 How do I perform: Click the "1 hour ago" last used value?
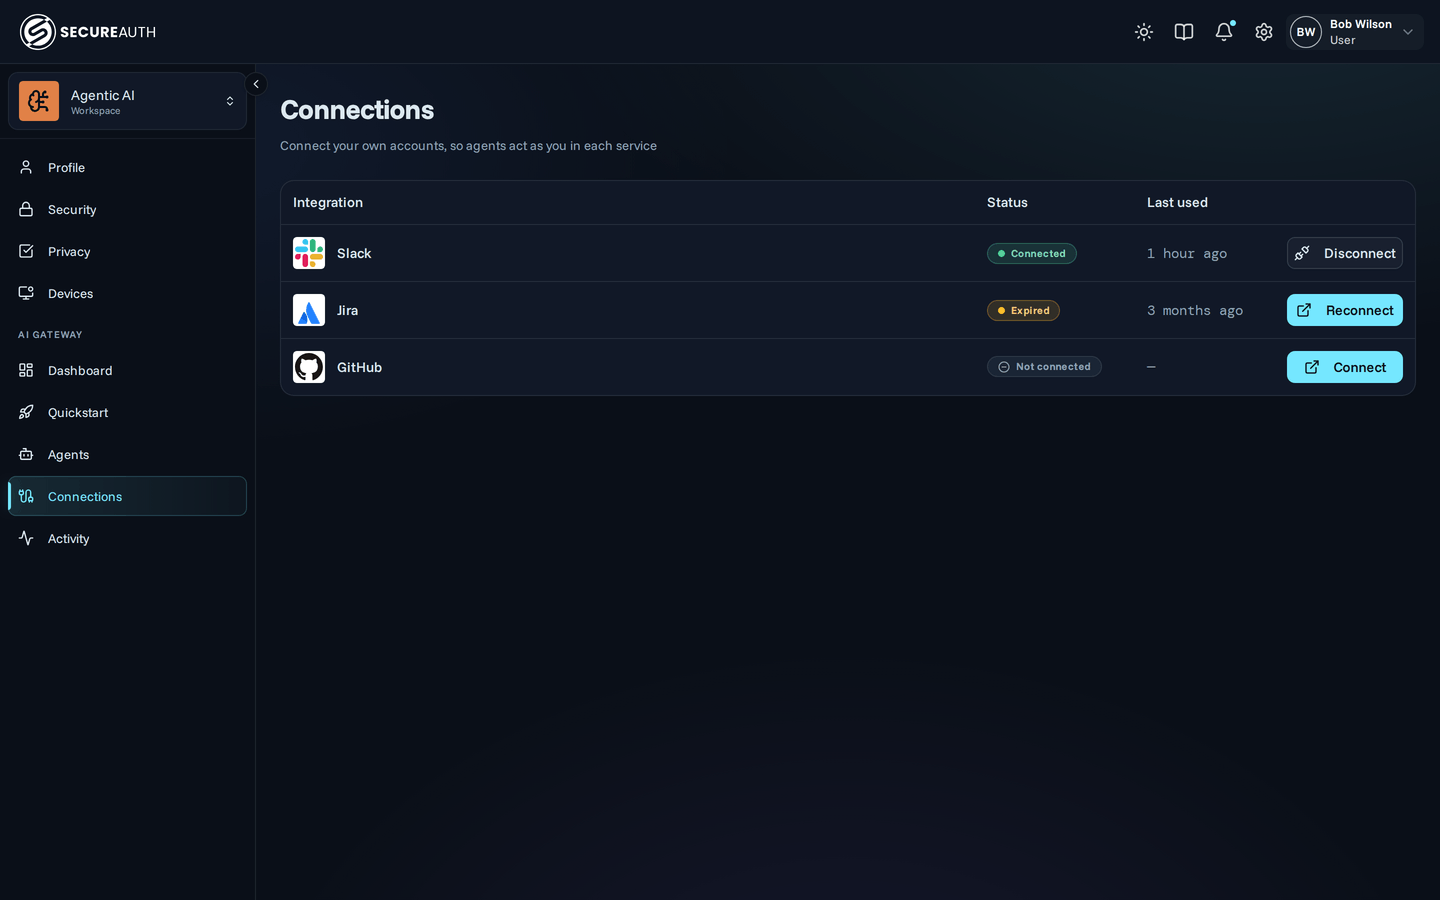(x=1187, y=254)
